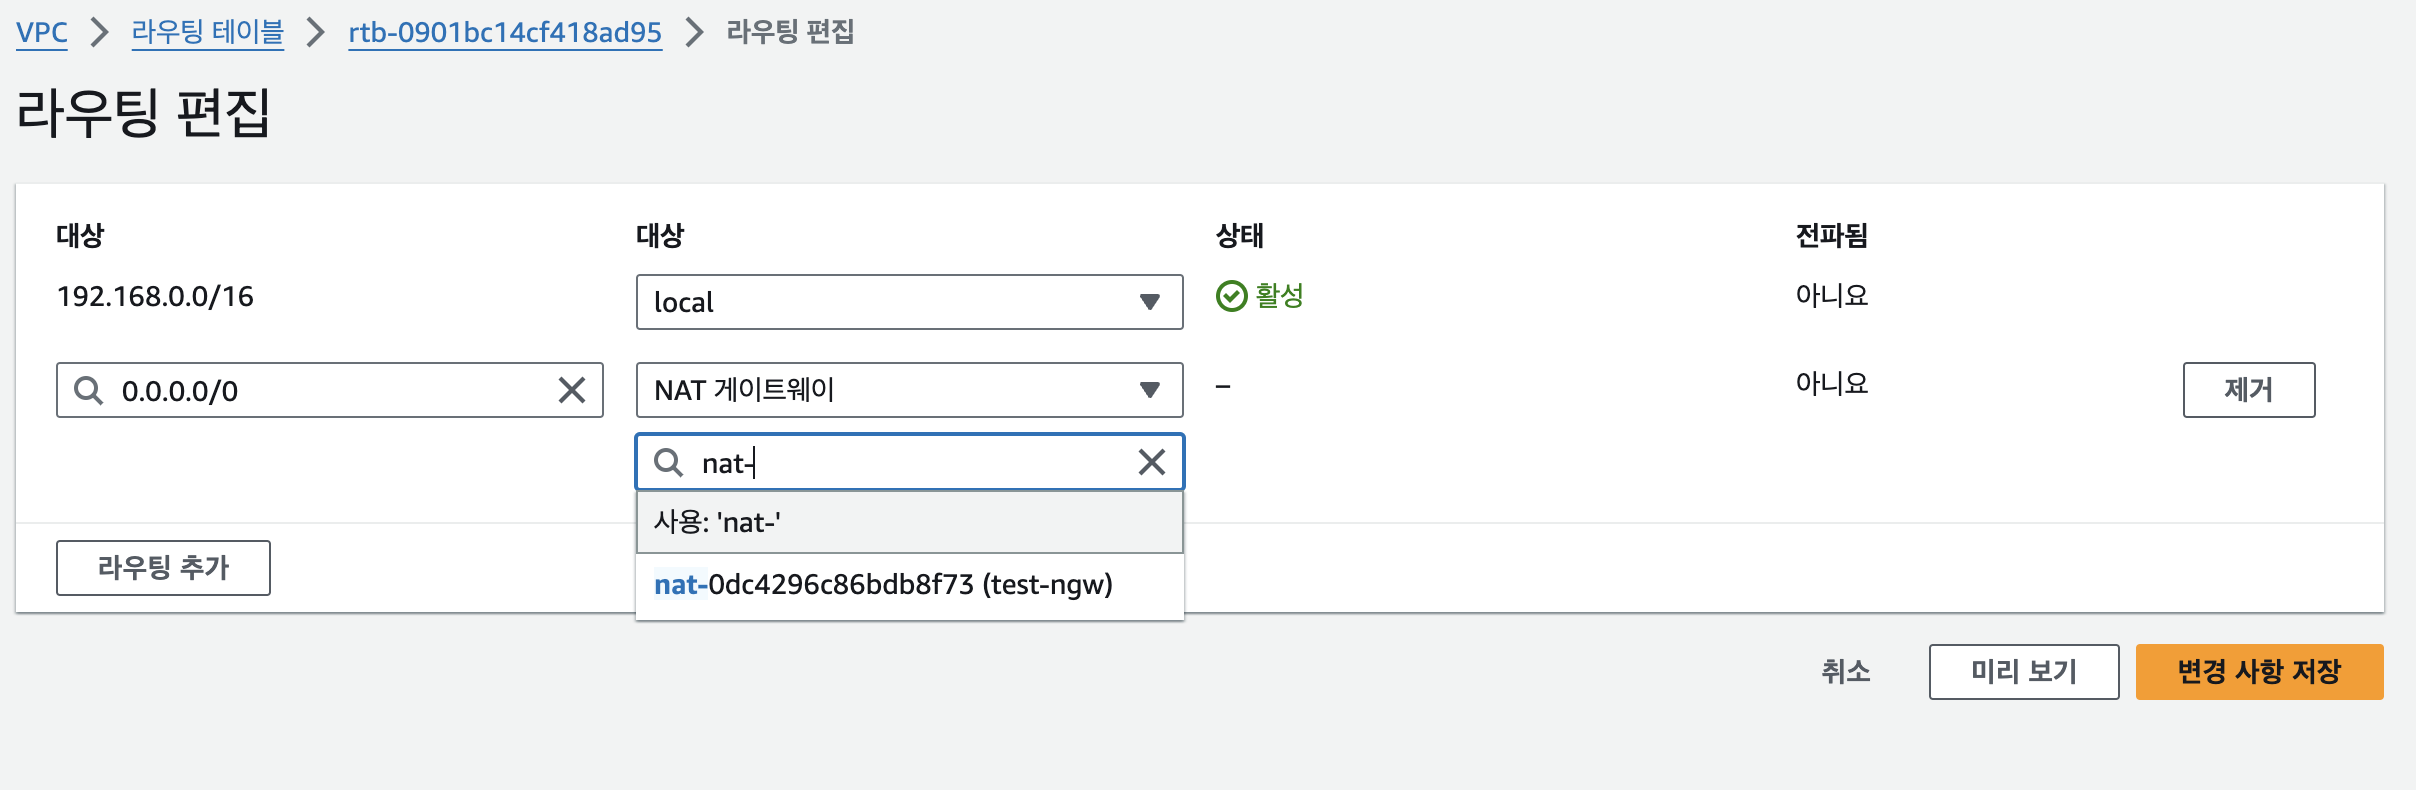Click the magnifier icon in nat- search box

coord(668,462)
